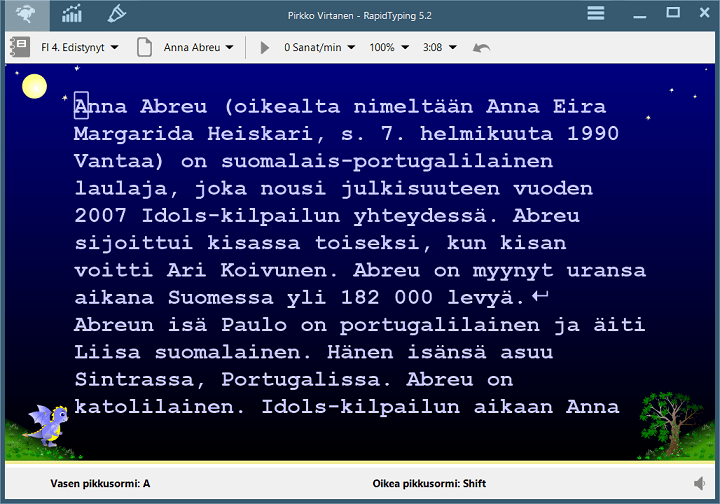Open the Anna Abreu lesson dropdown
720x504 pixels.
pyautogui.click(x=198, y=47)
